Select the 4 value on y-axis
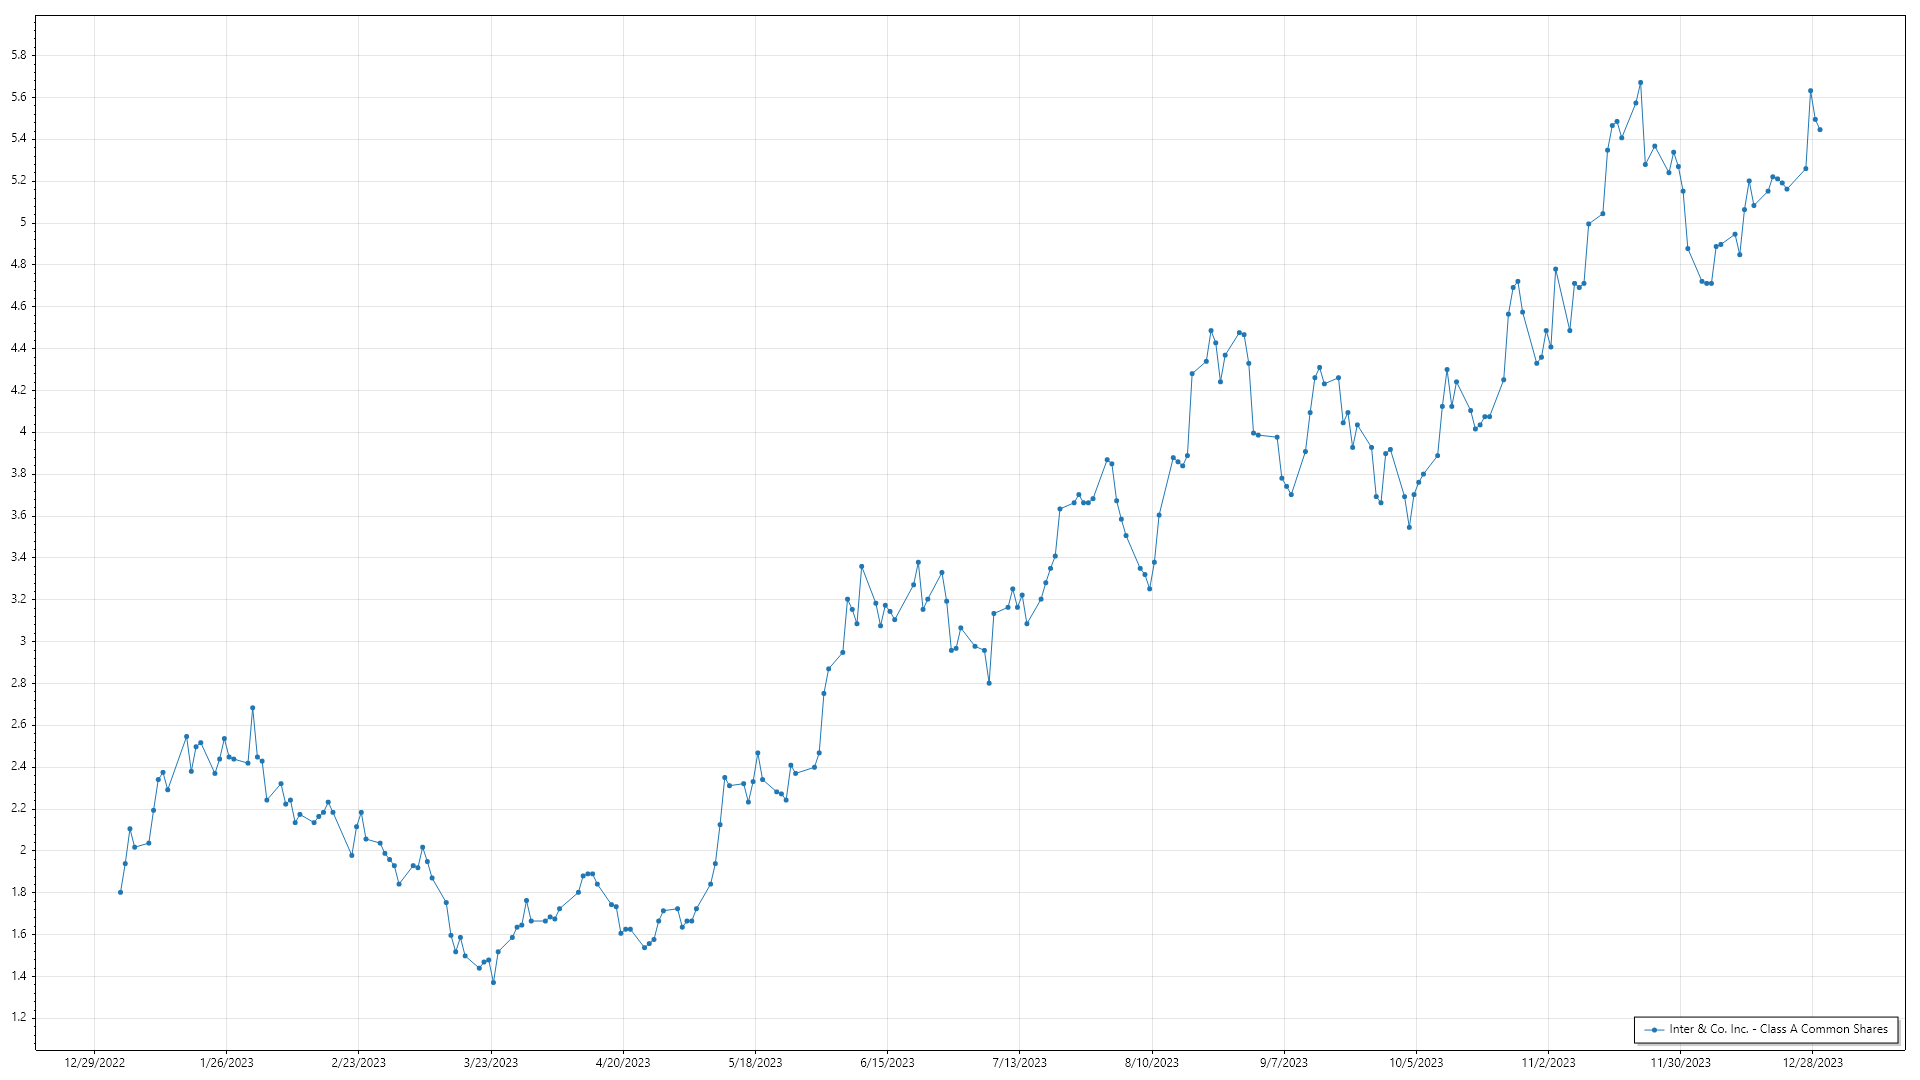This screenshot has width=1920, height=1080. [23, 432]
